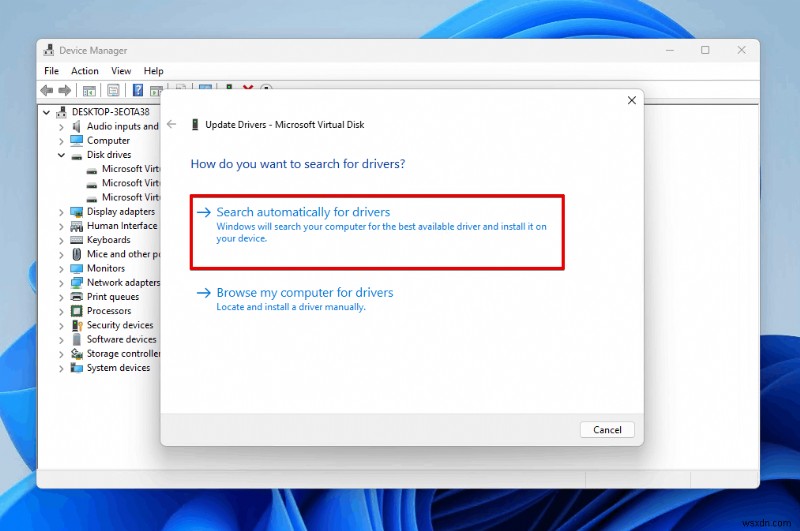Select the DESKTOP-3EOTA38 label

(x=111, y=112)
